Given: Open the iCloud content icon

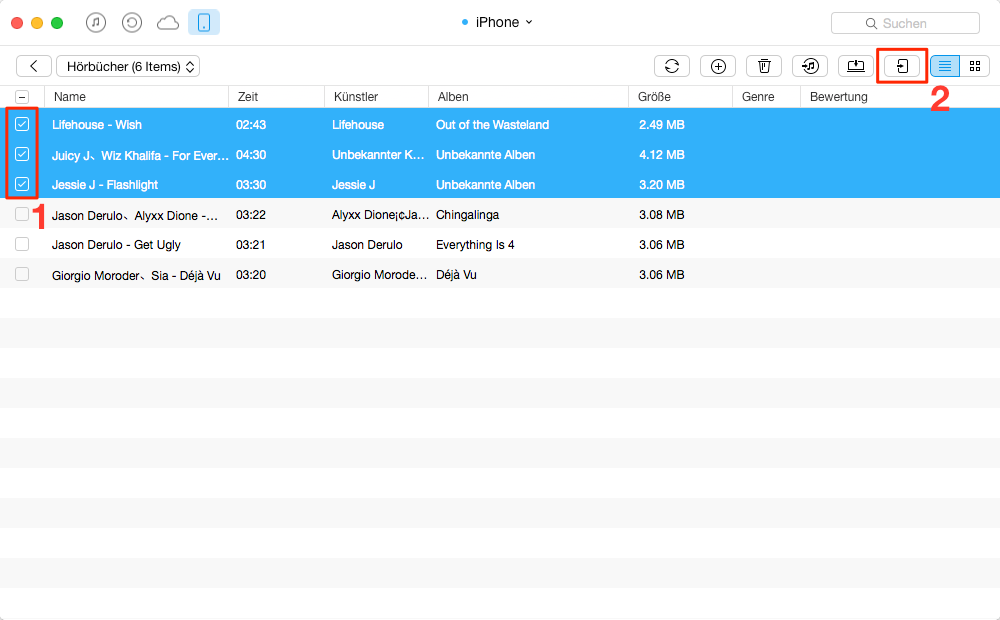Looking at the screenshot, I should coord(168,23).
